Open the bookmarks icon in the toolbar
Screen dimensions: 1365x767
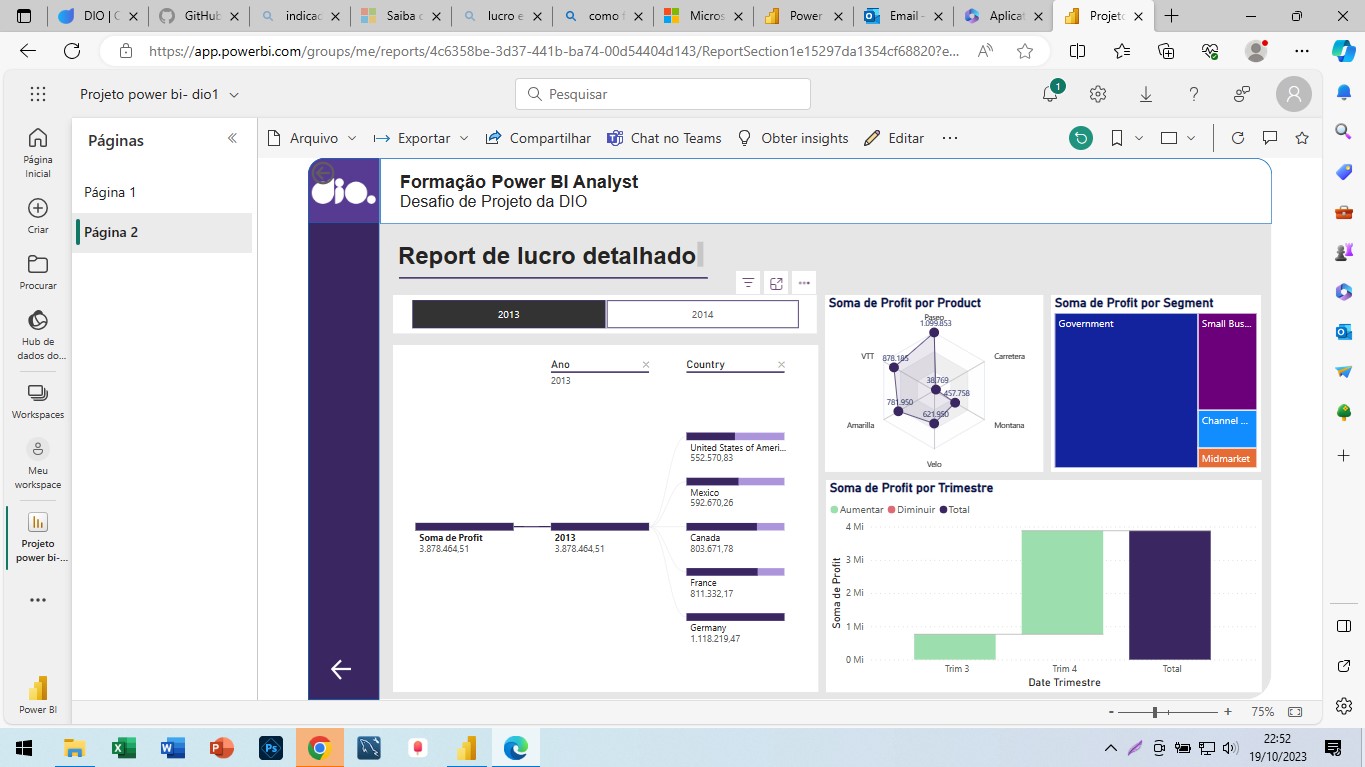coord(1115,138)
